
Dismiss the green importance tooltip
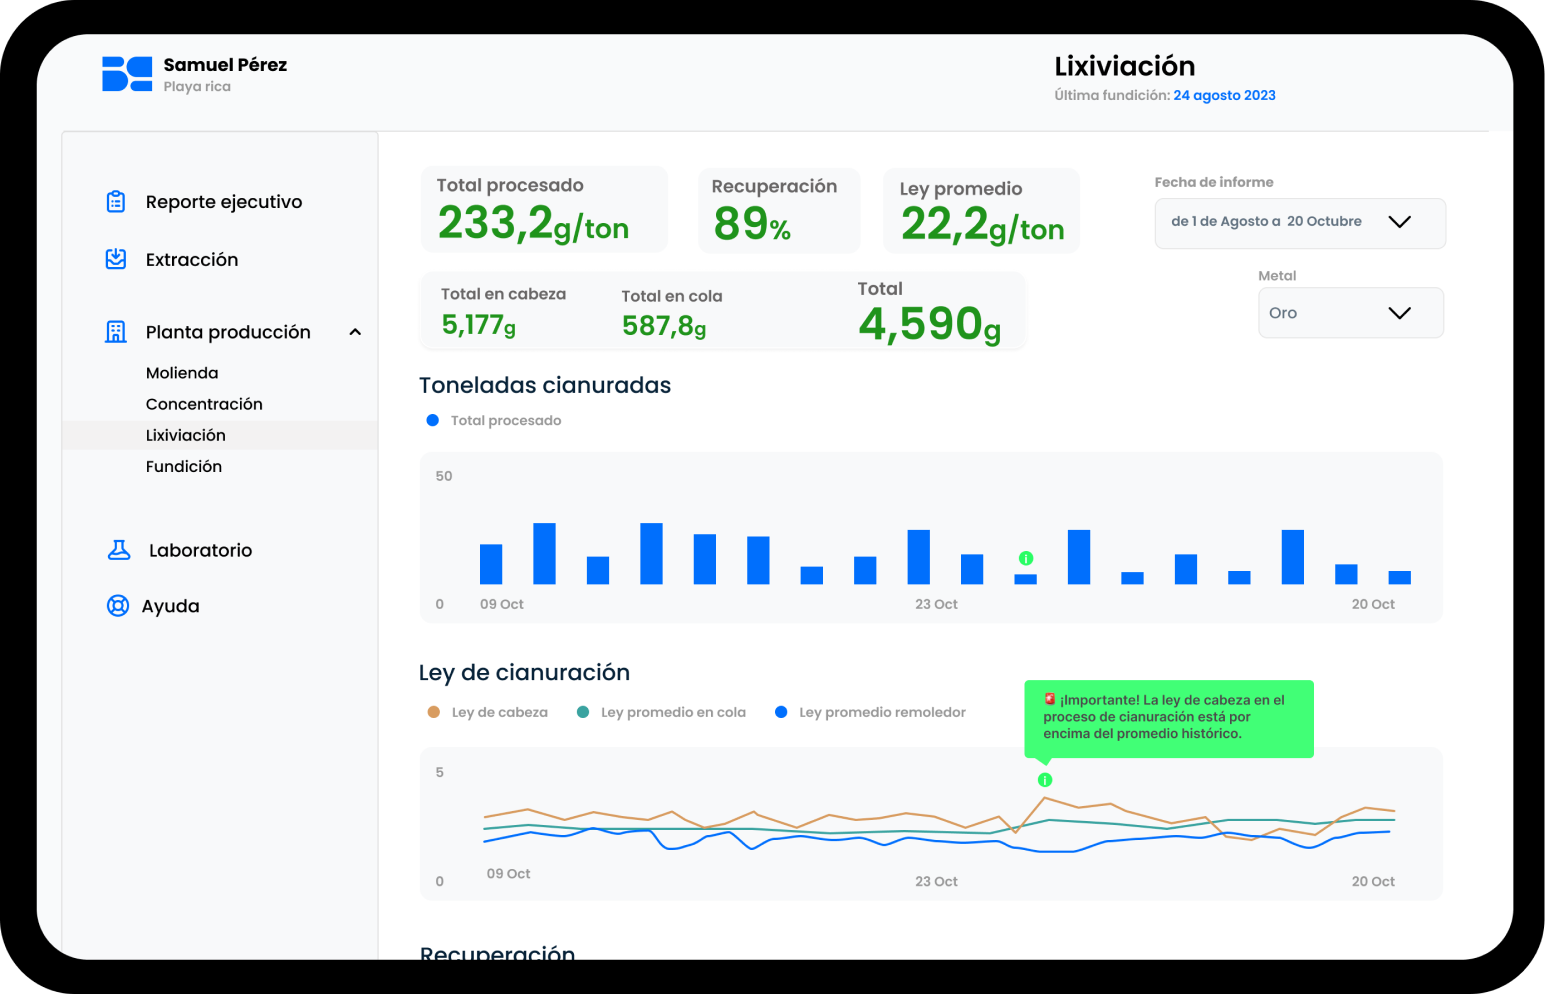click(1168, 718)
